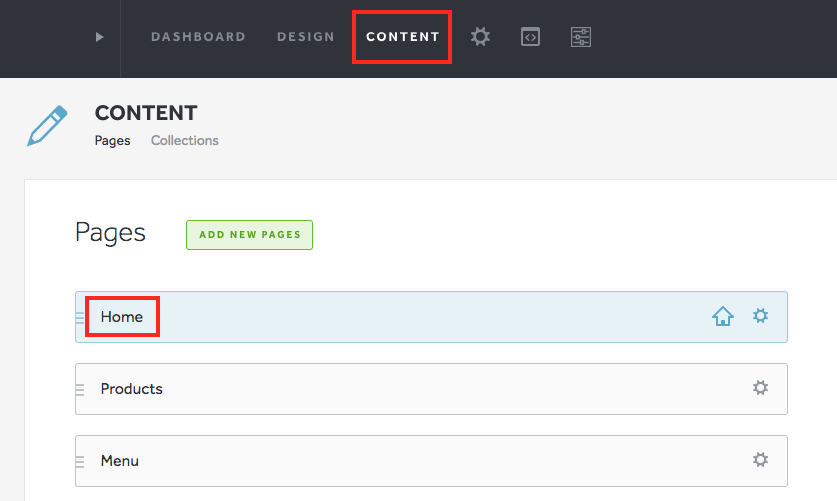
Task: Expand sidebar using the top-left triangle arrow
Action: click(x=99, y=37)
